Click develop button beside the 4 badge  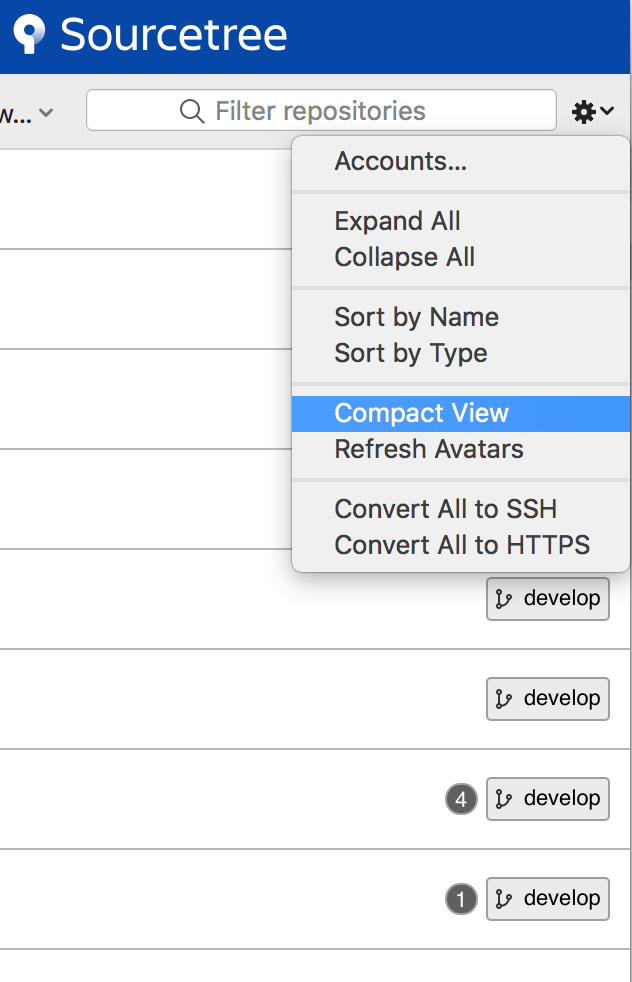click(x=548, y=799)
